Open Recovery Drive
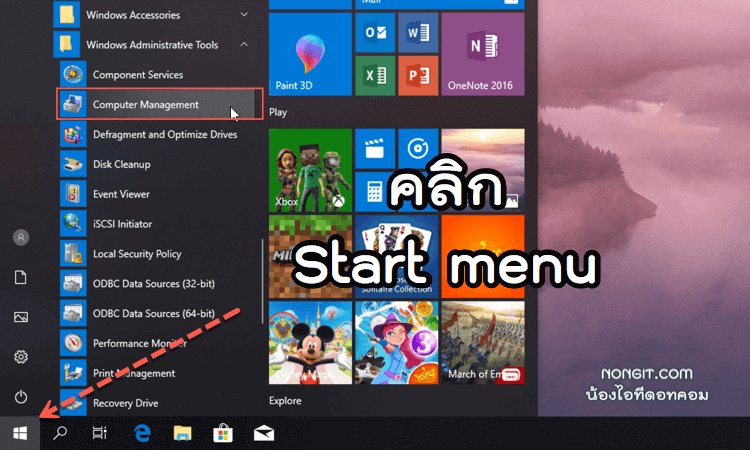The height and width of the screenshot is (450, 750). 158,403
